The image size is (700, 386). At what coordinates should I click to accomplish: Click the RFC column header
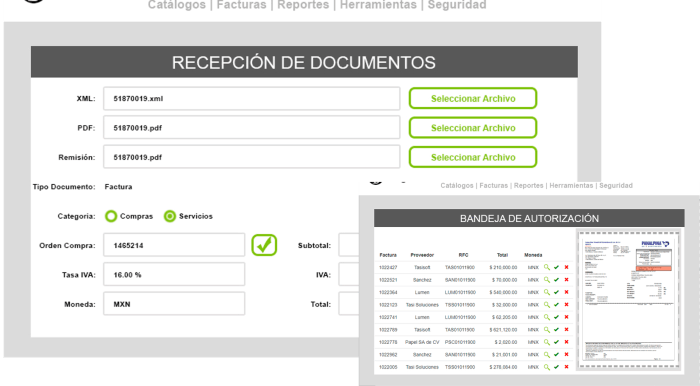[x=463, y=255]
